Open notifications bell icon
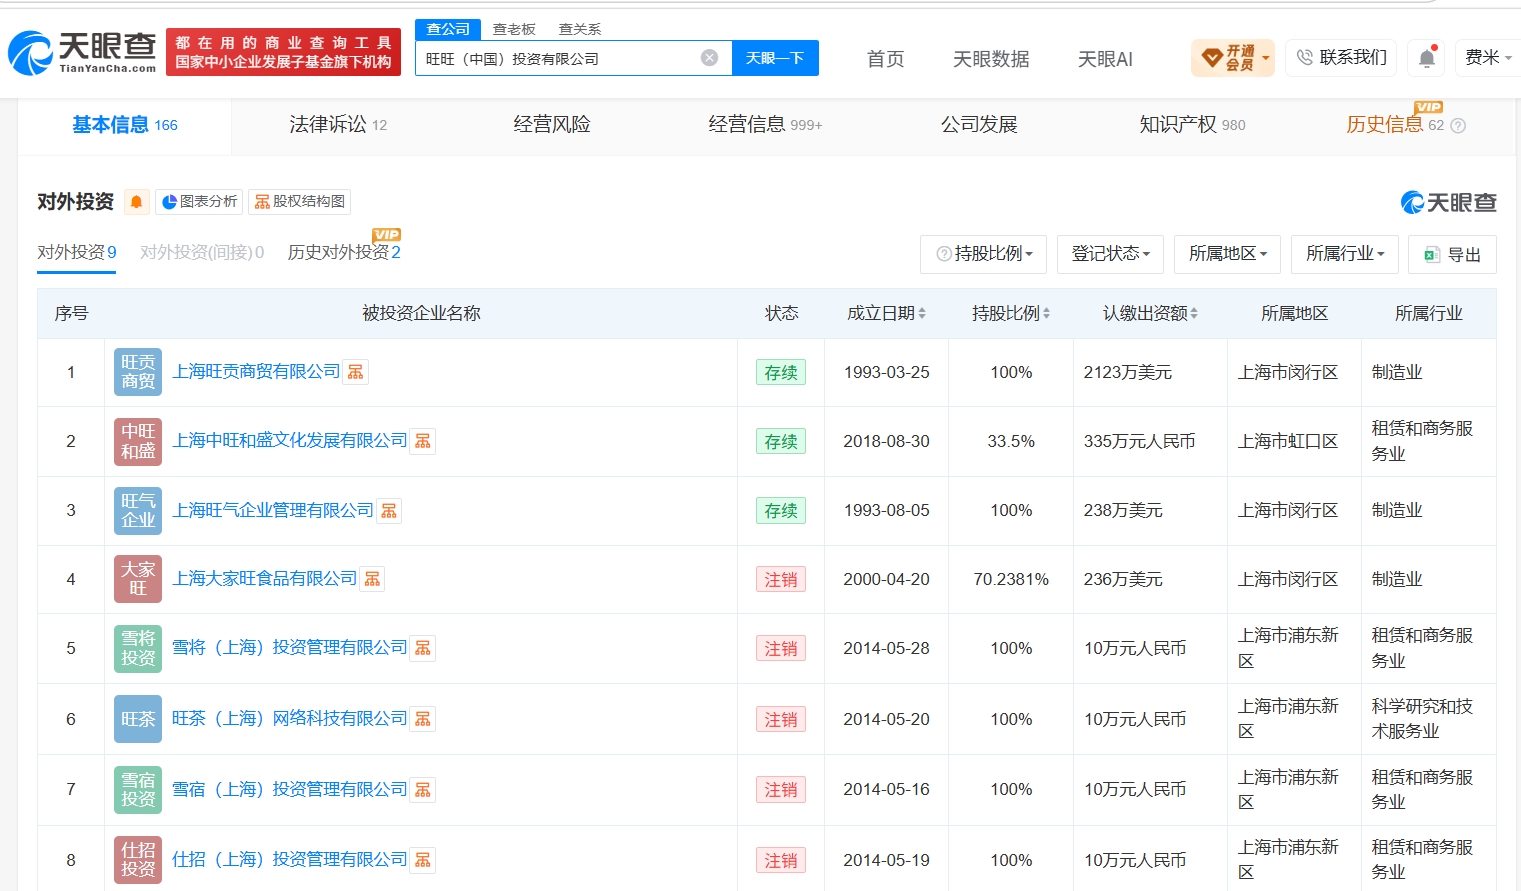The image size is (1521, 891). [1427, 58]
